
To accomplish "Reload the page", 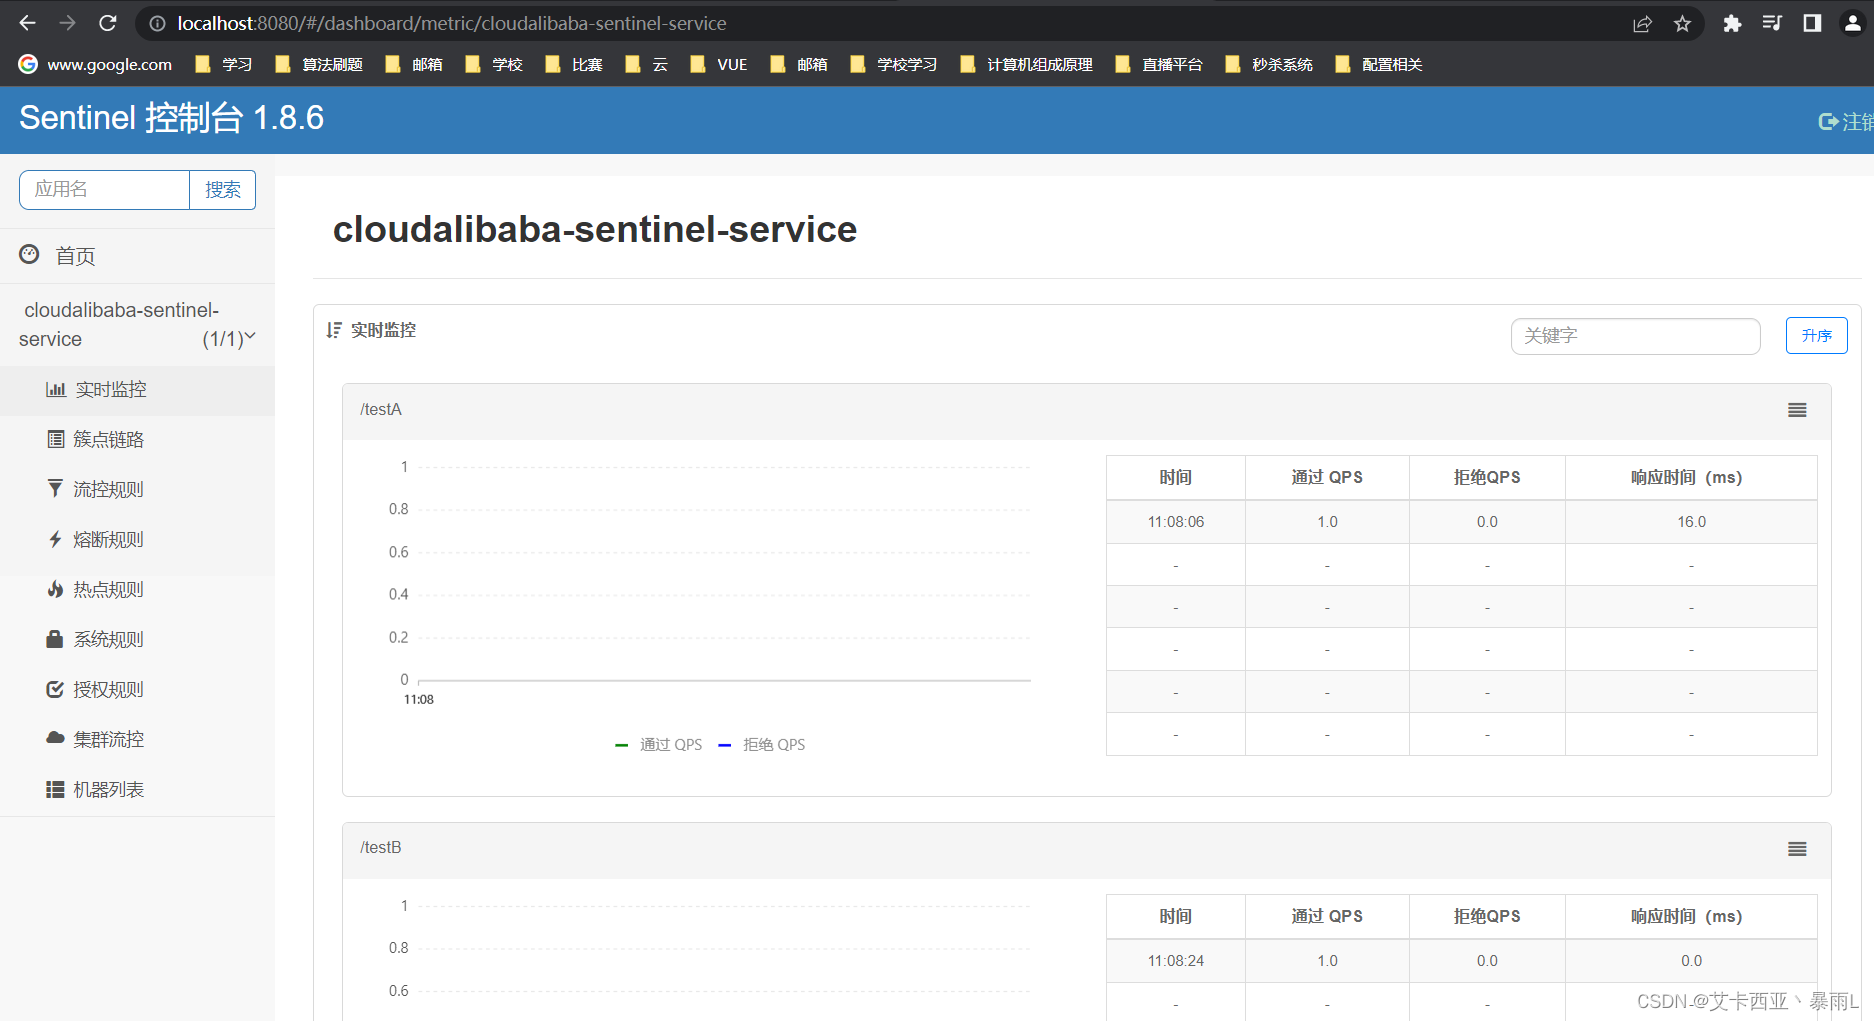I will [108, 23].
